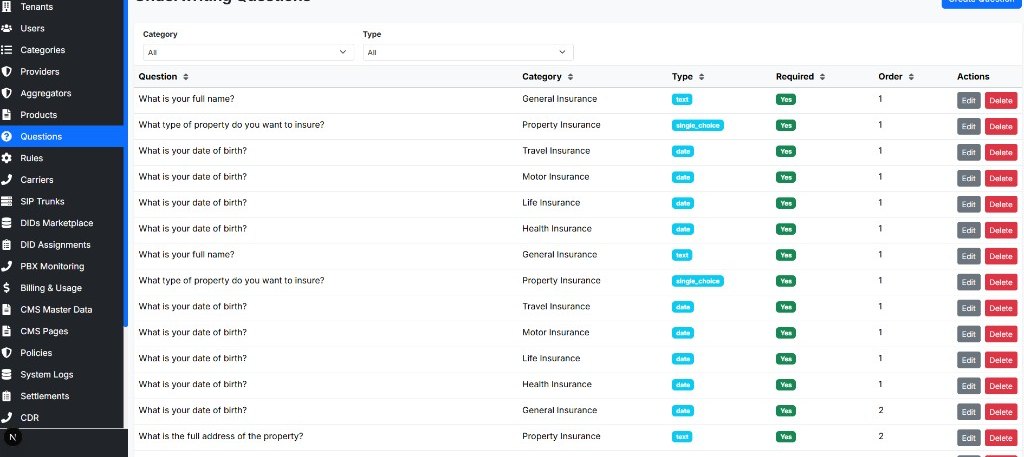
Task: Click the System Logs database icon
Action: coord(7,374)
